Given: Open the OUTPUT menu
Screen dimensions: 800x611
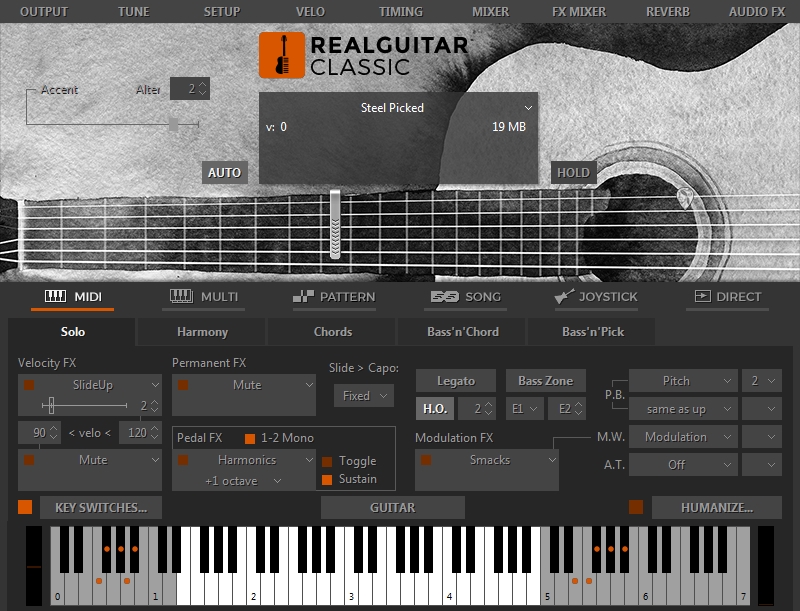Looking at the screenshot, I should pyautogui.click(x=44, y=11).
